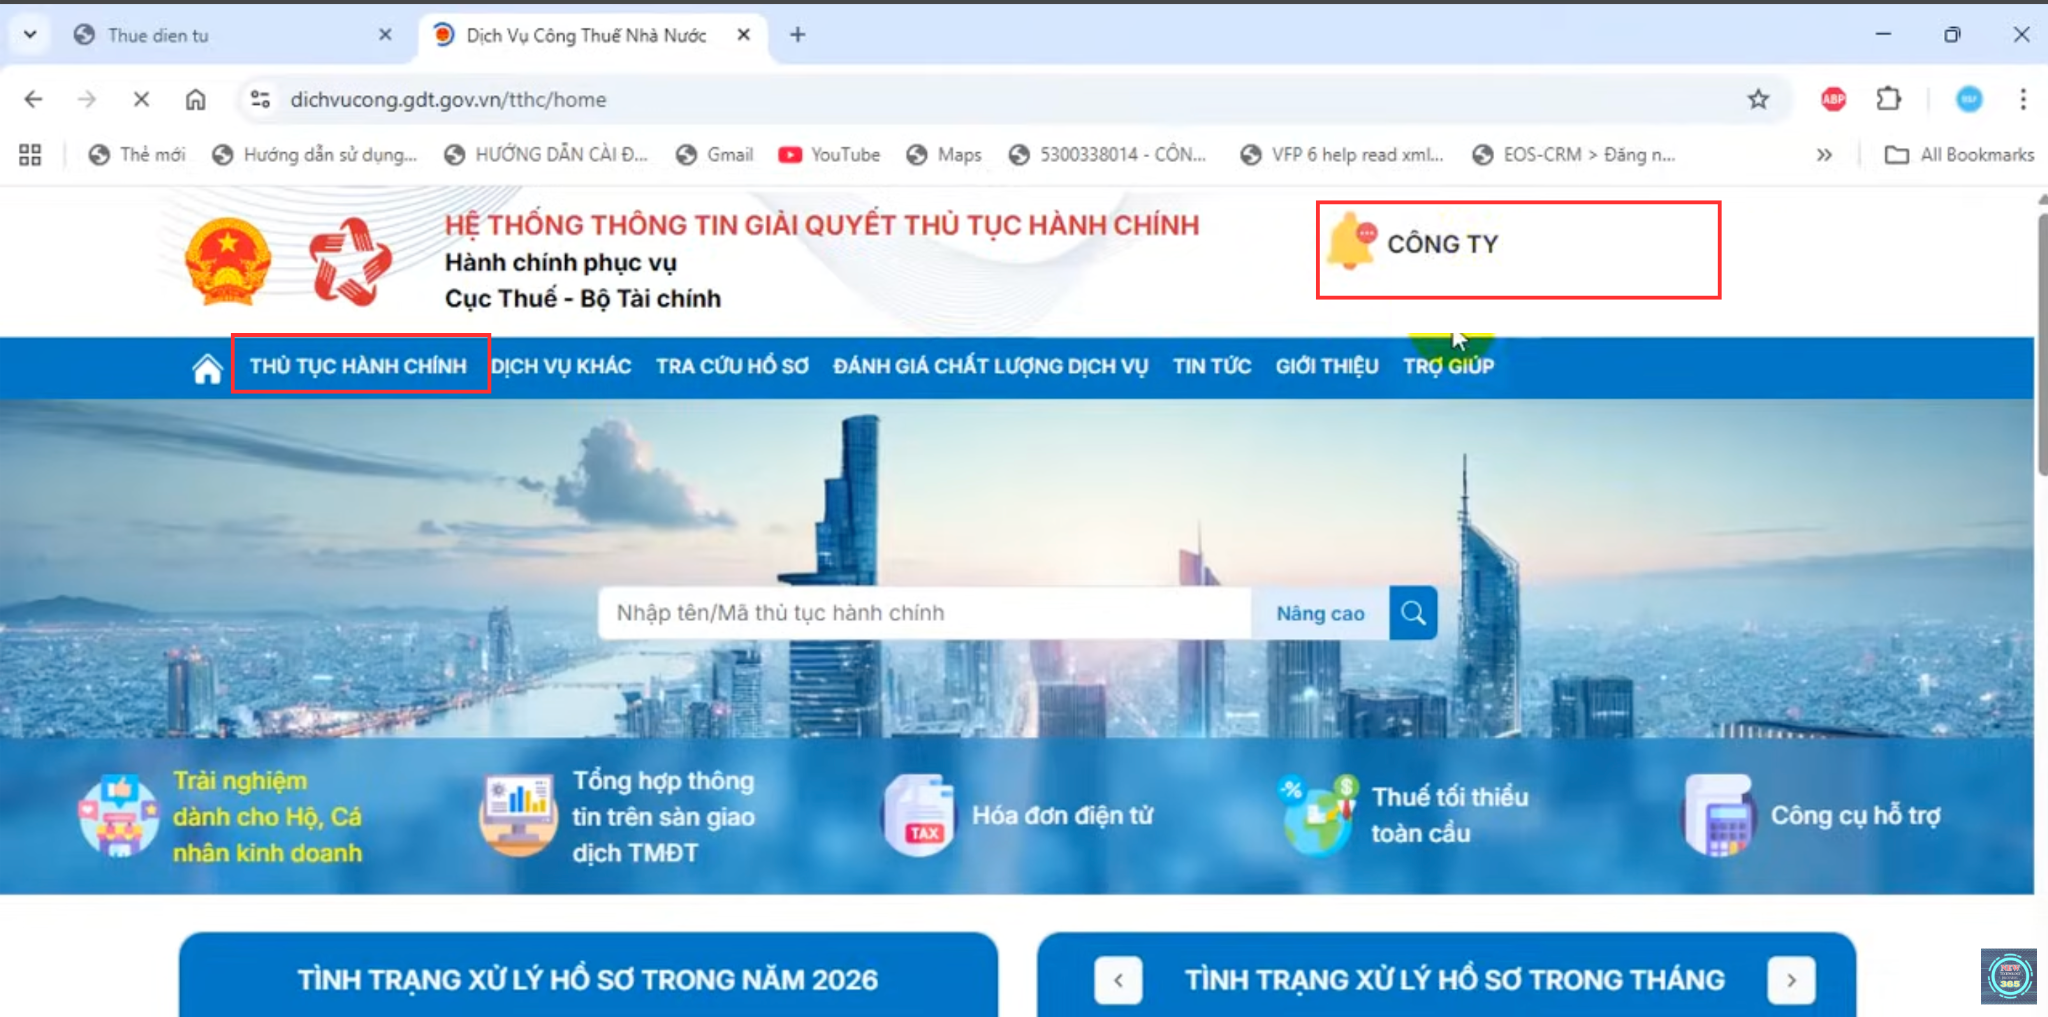
Task: Stop loading the page with X button
Action: (x=141, y=99)
